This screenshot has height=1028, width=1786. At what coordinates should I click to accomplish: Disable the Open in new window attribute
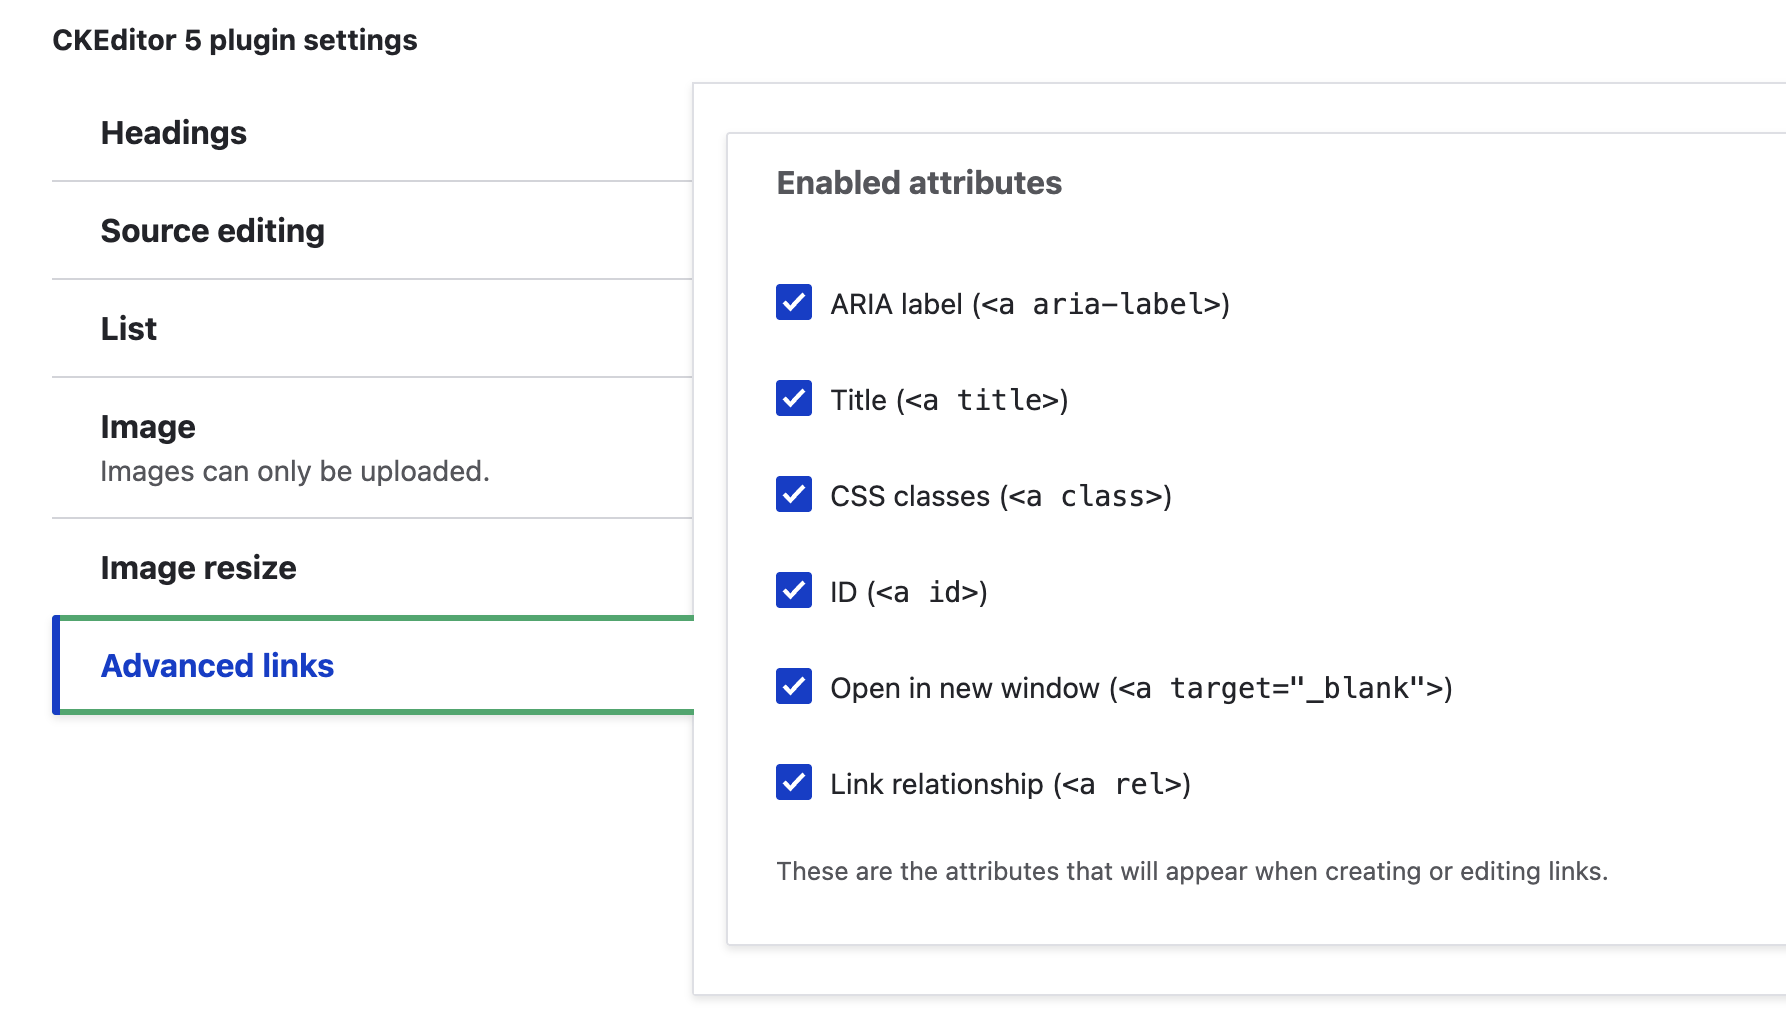(793, 687)
